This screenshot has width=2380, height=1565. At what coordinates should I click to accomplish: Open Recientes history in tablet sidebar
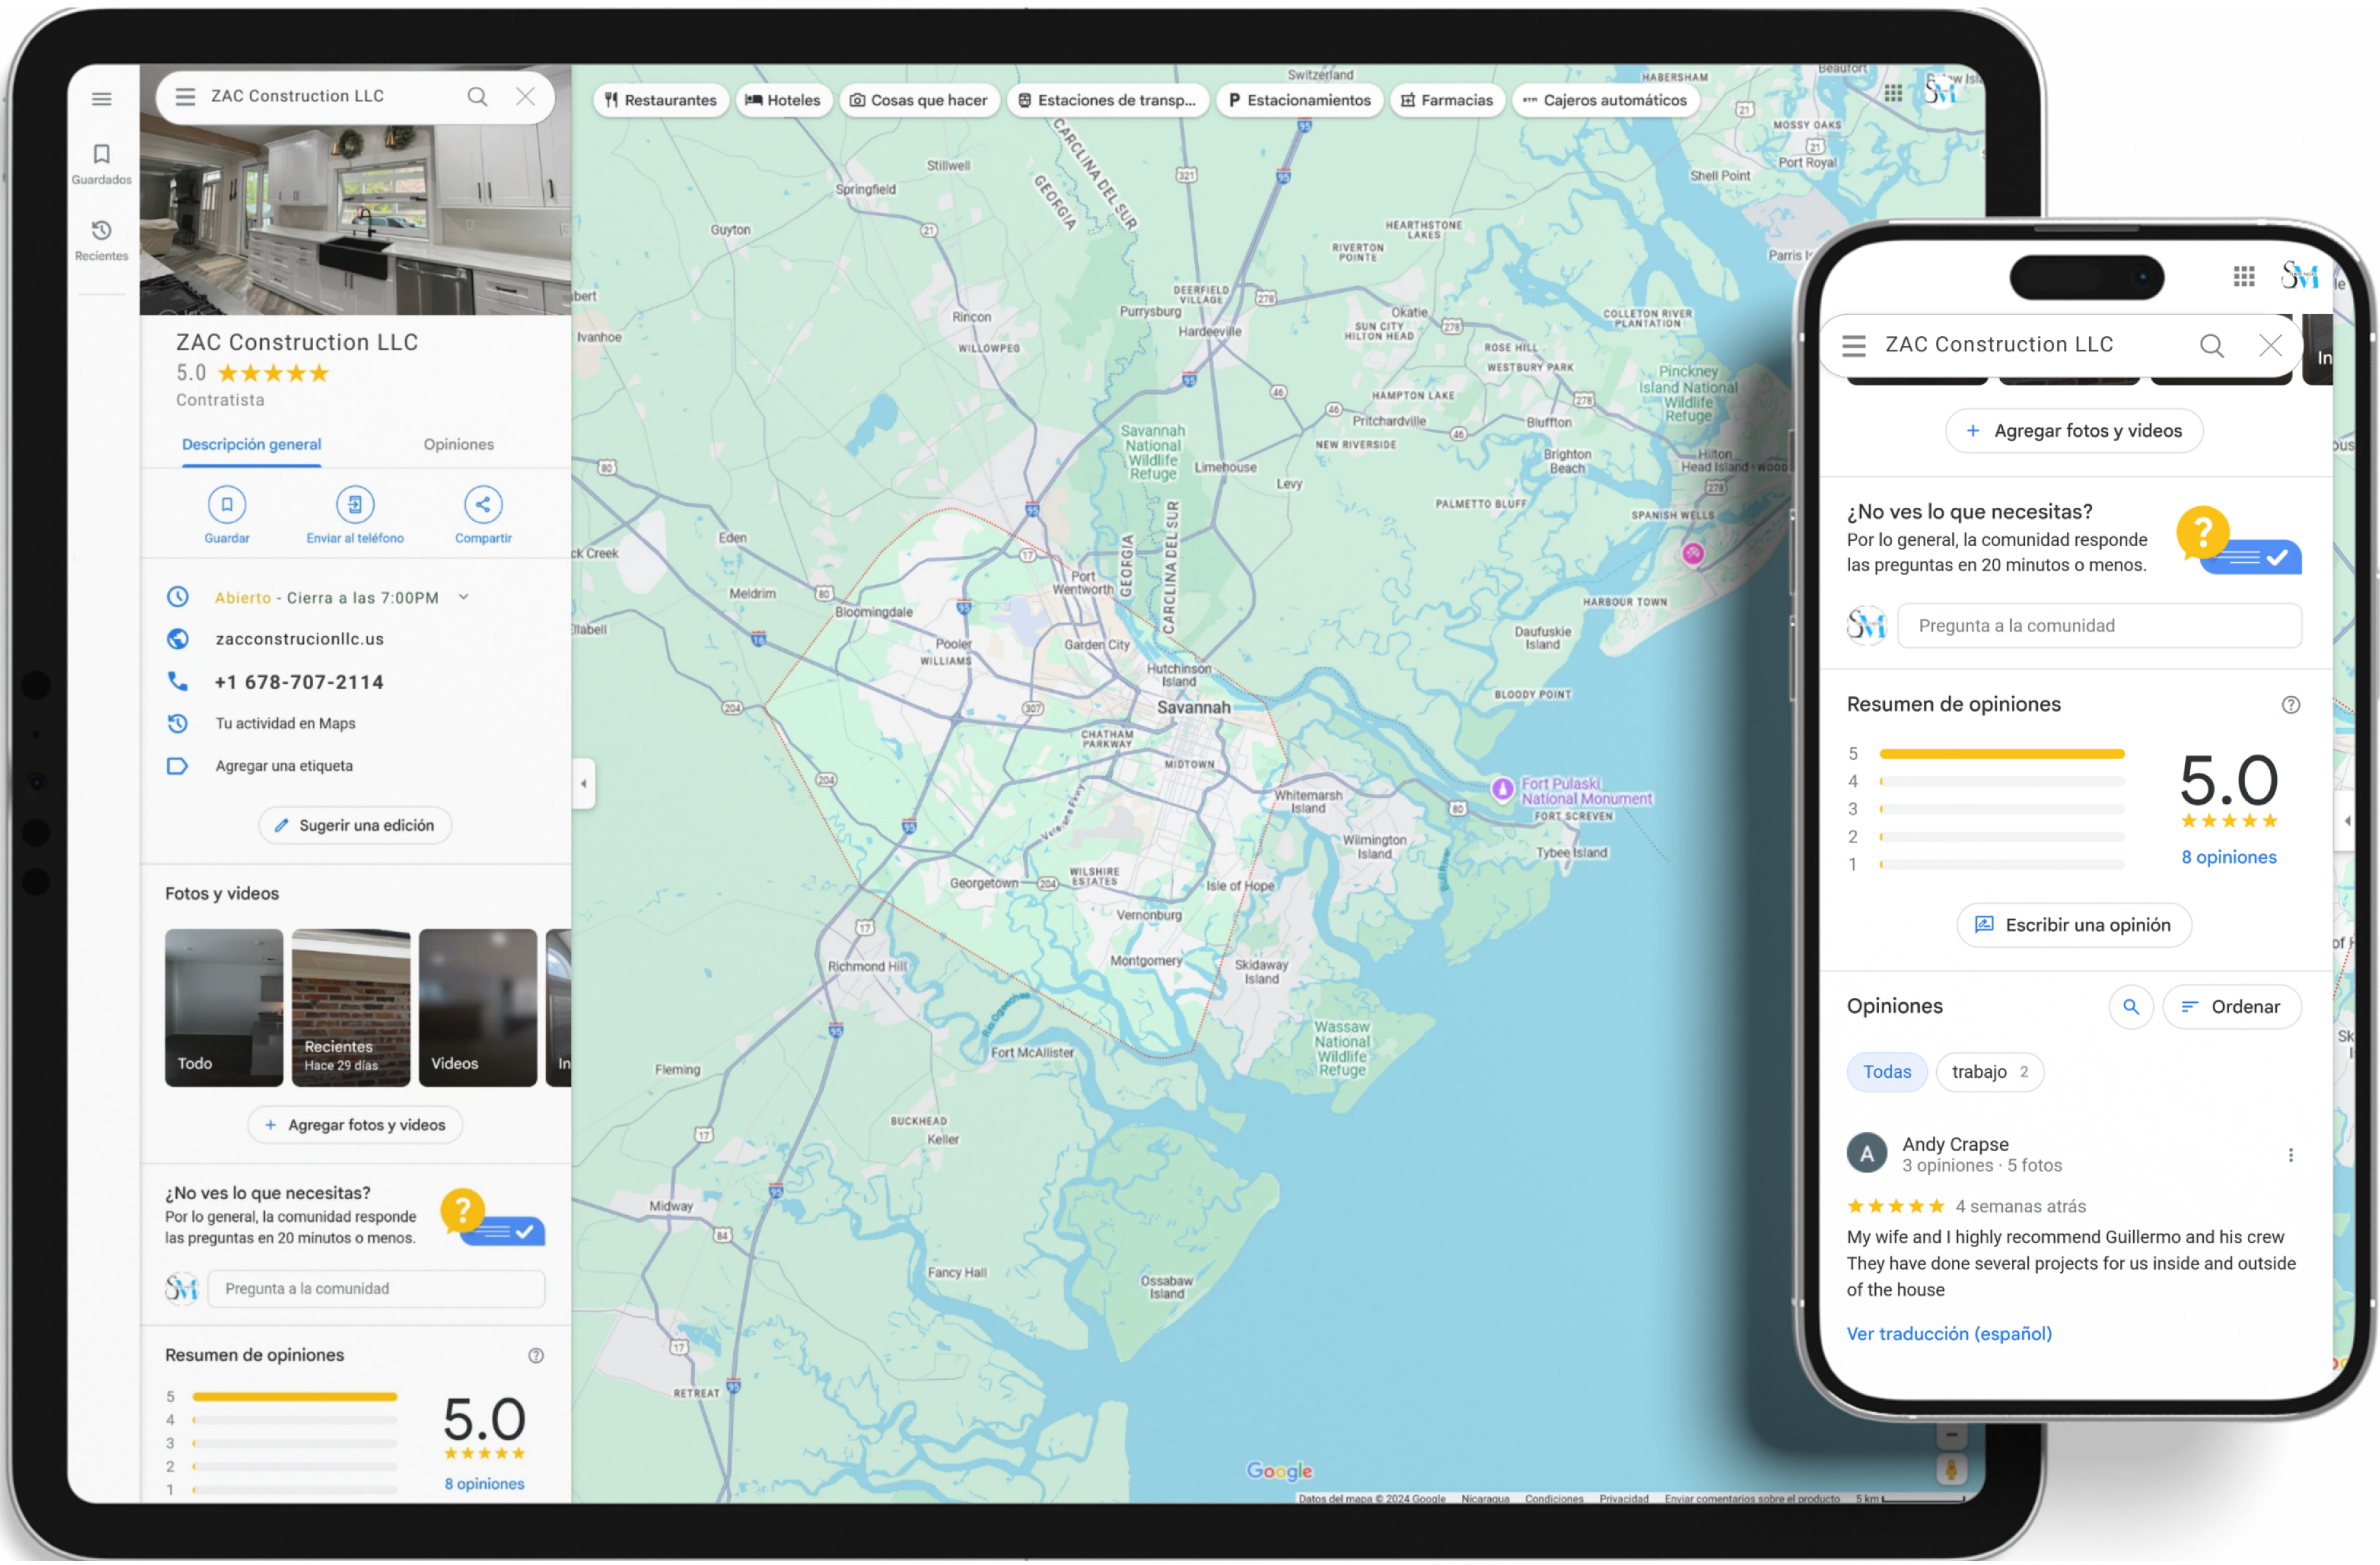pos(102,241)
